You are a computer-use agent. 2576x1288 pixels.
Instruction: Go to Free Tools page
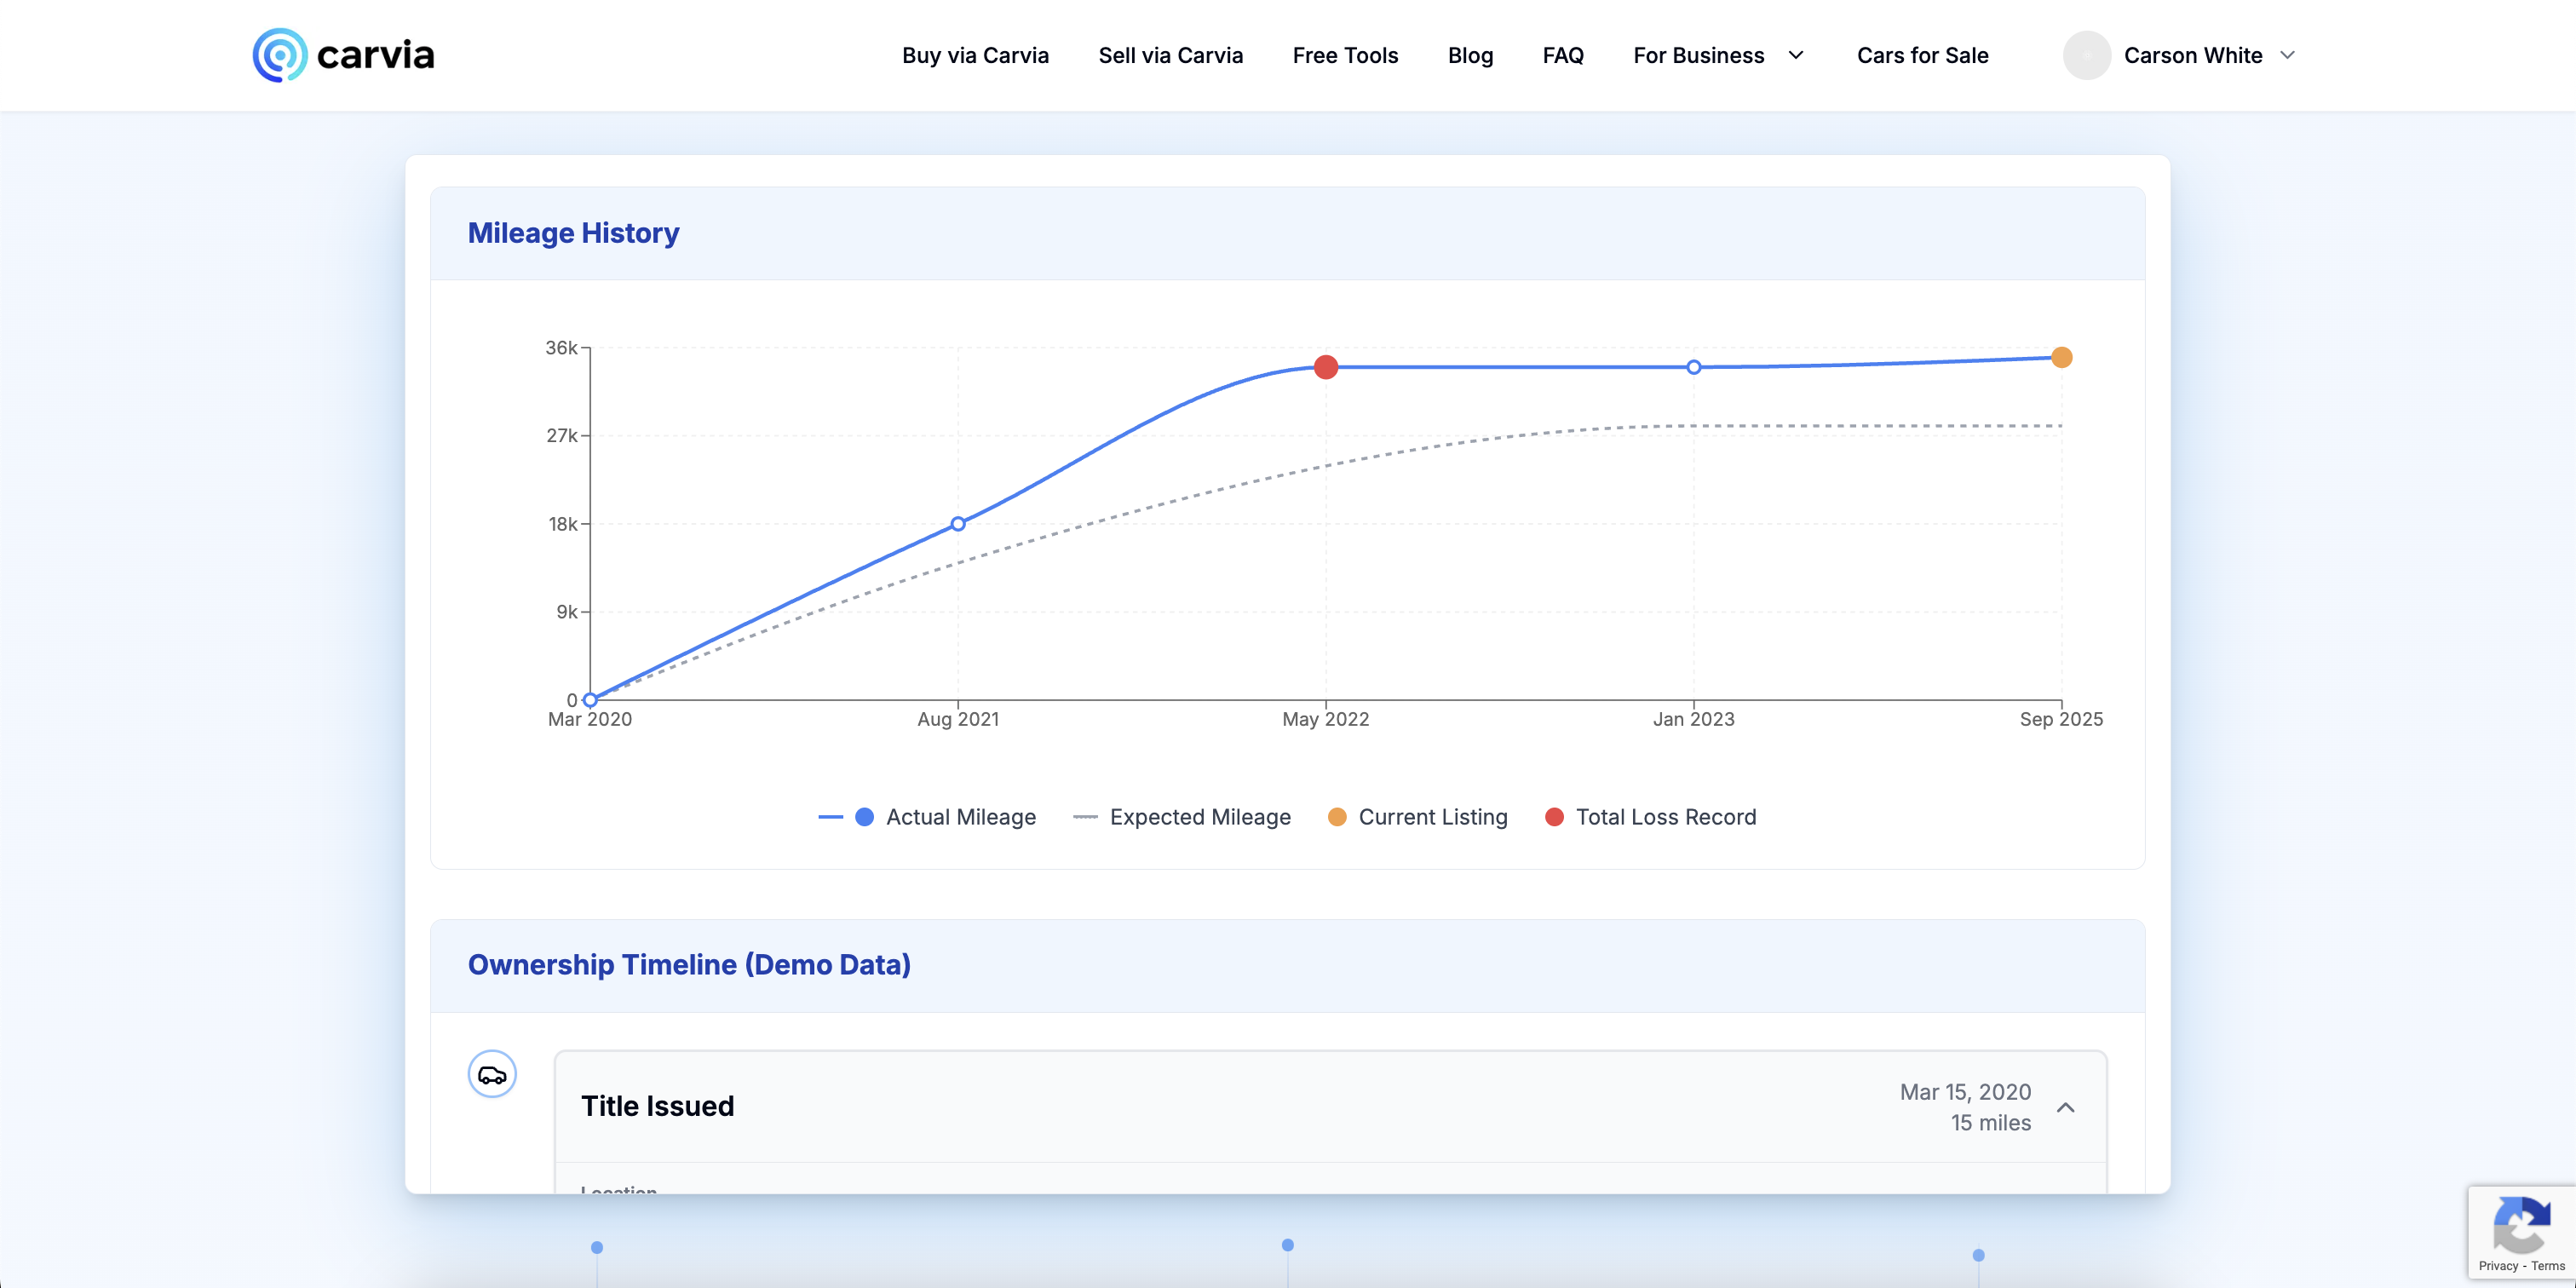(x=1345, y=55)
